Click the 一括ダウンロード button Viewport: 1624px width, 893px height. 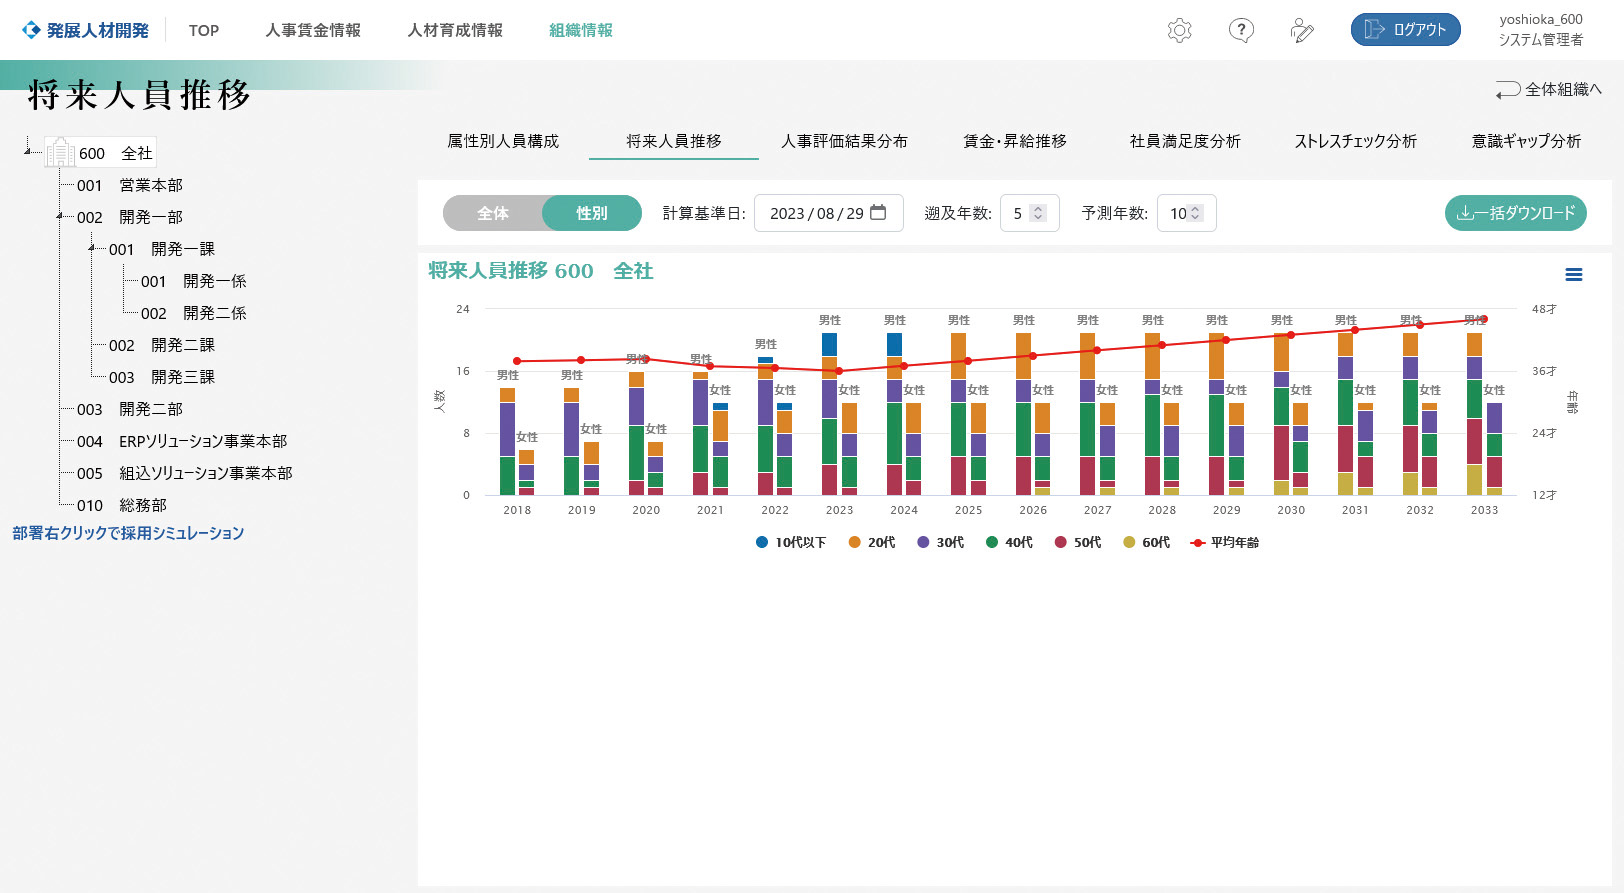click(1515, 213)
